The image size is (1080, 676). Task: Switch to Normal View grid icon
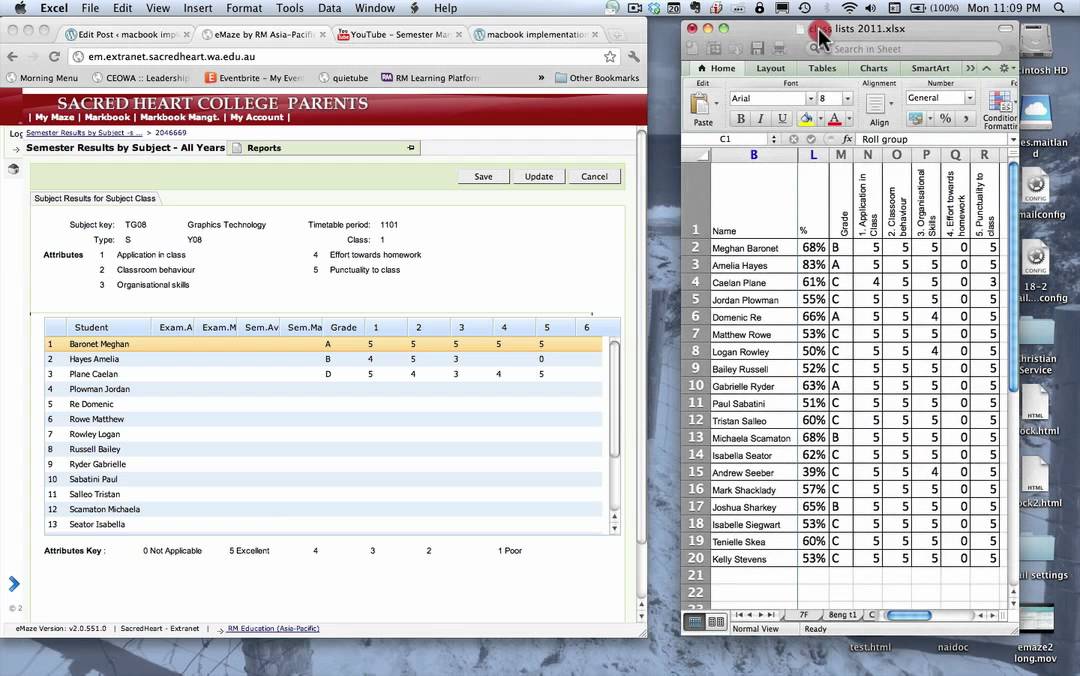coord(695,622)
